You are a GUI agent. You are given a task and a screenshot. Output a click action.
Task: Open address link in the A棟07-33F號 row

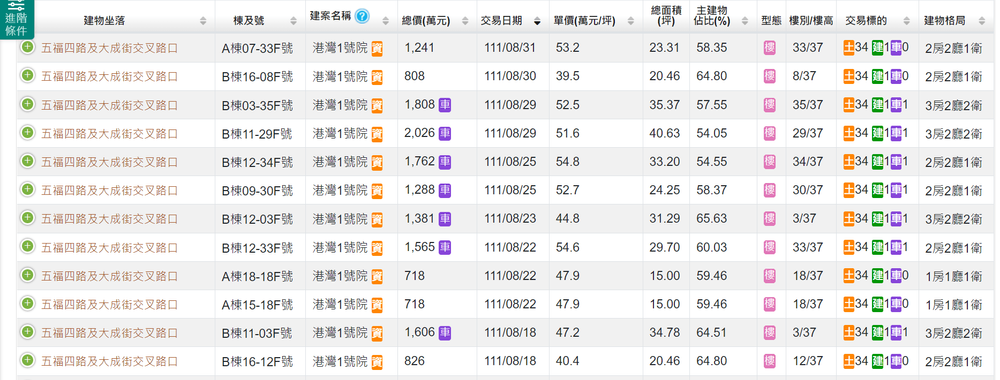pyautogui.click(x=110, y=48)
